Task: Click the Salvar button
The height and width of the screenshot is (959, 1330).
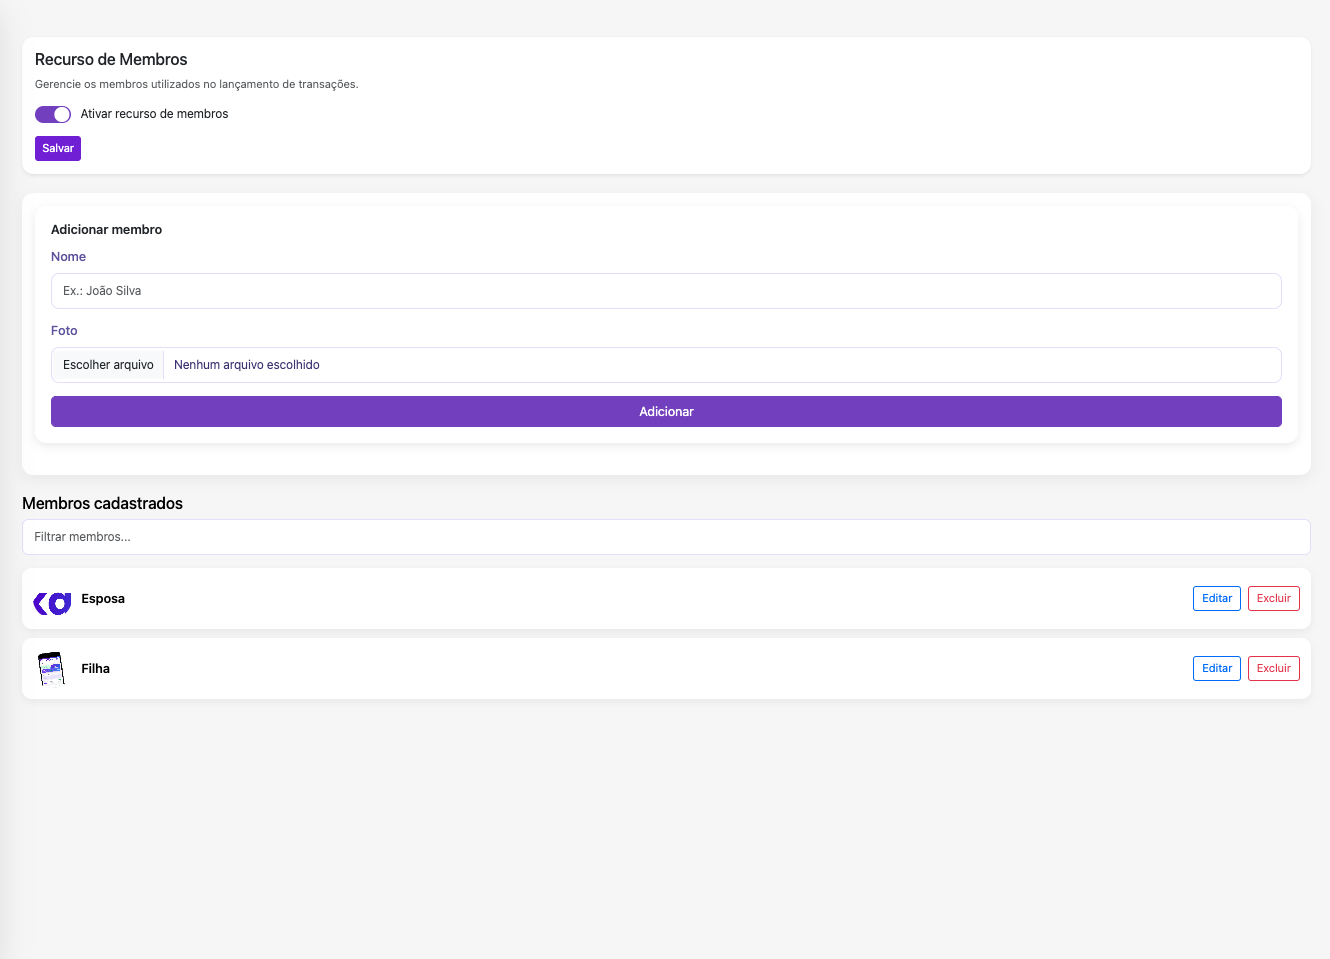Action: coord(58,148)
